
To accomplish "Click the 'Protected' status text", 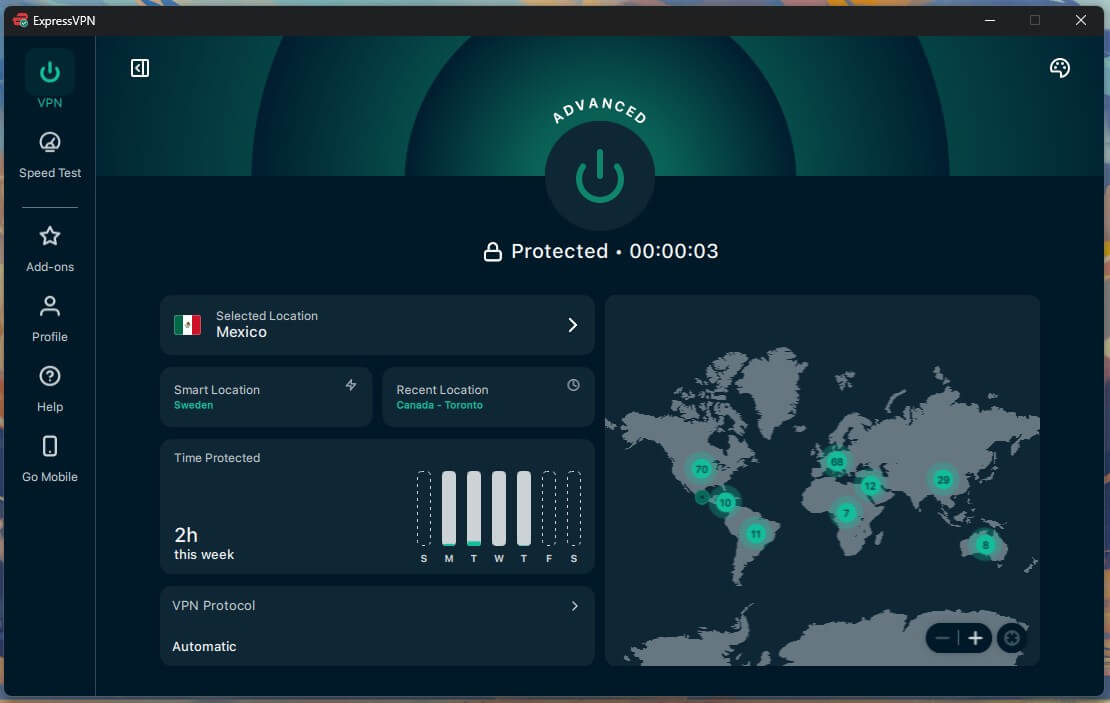I will [x=559, y=251].
